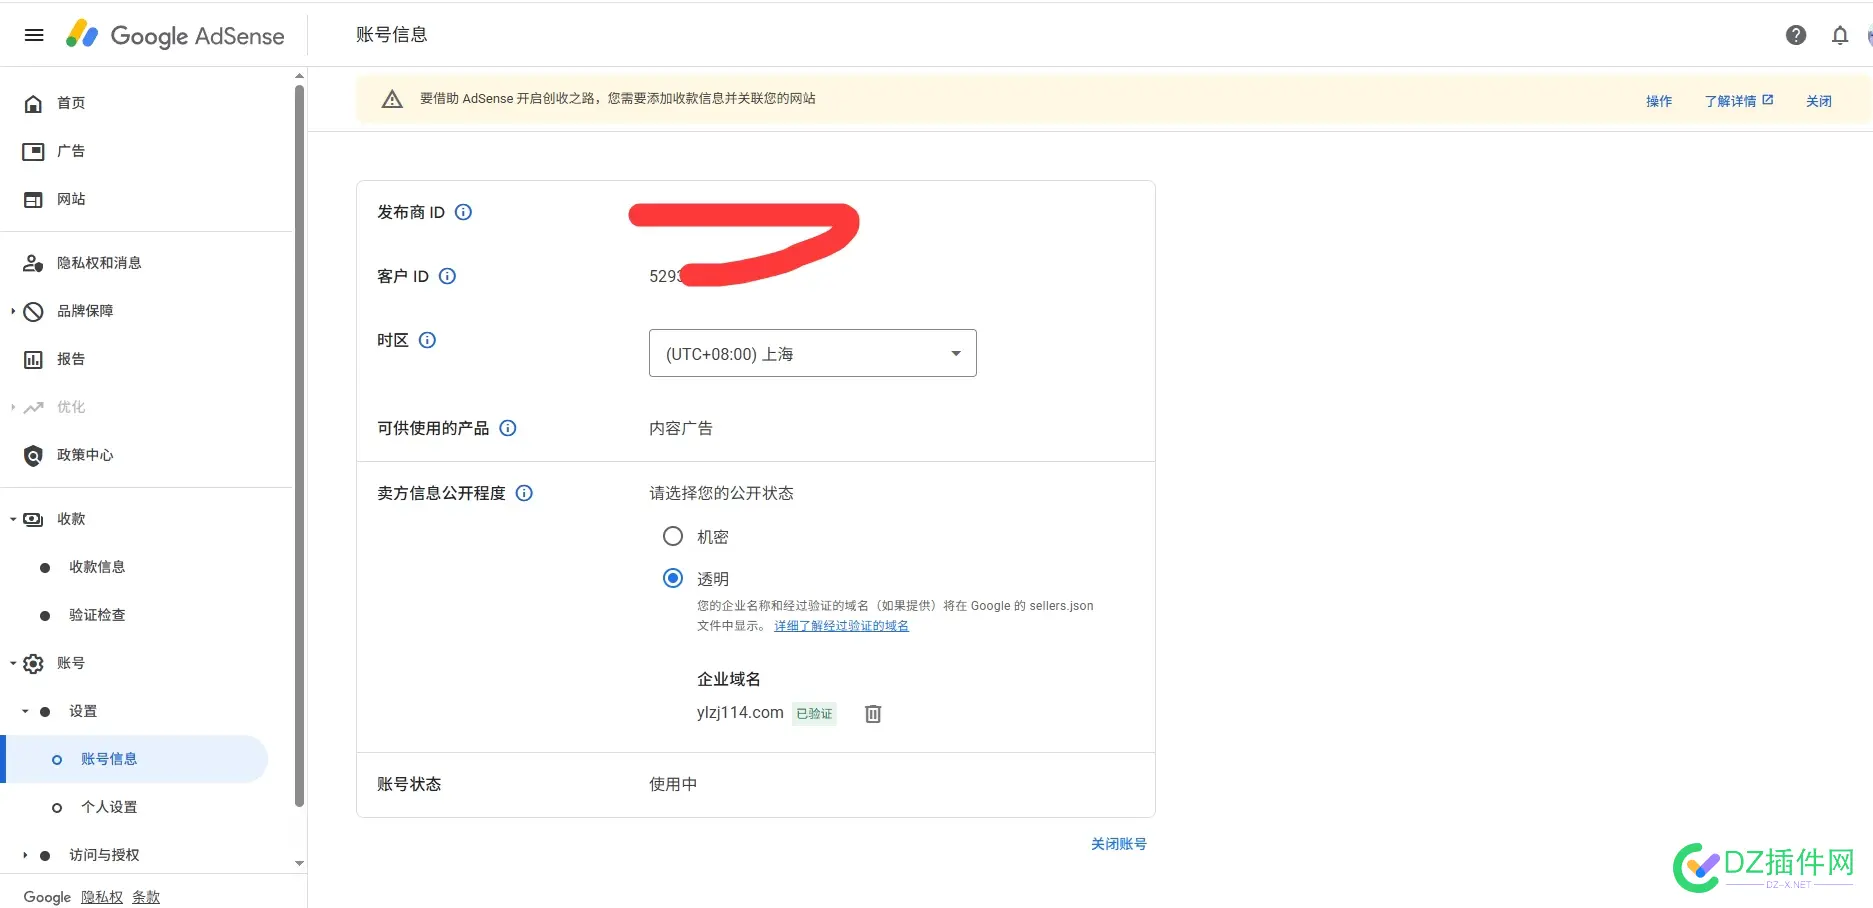
Task: Dismiss the banner with 关闭
Action: pyautogui.click(x=1819, y=101)
